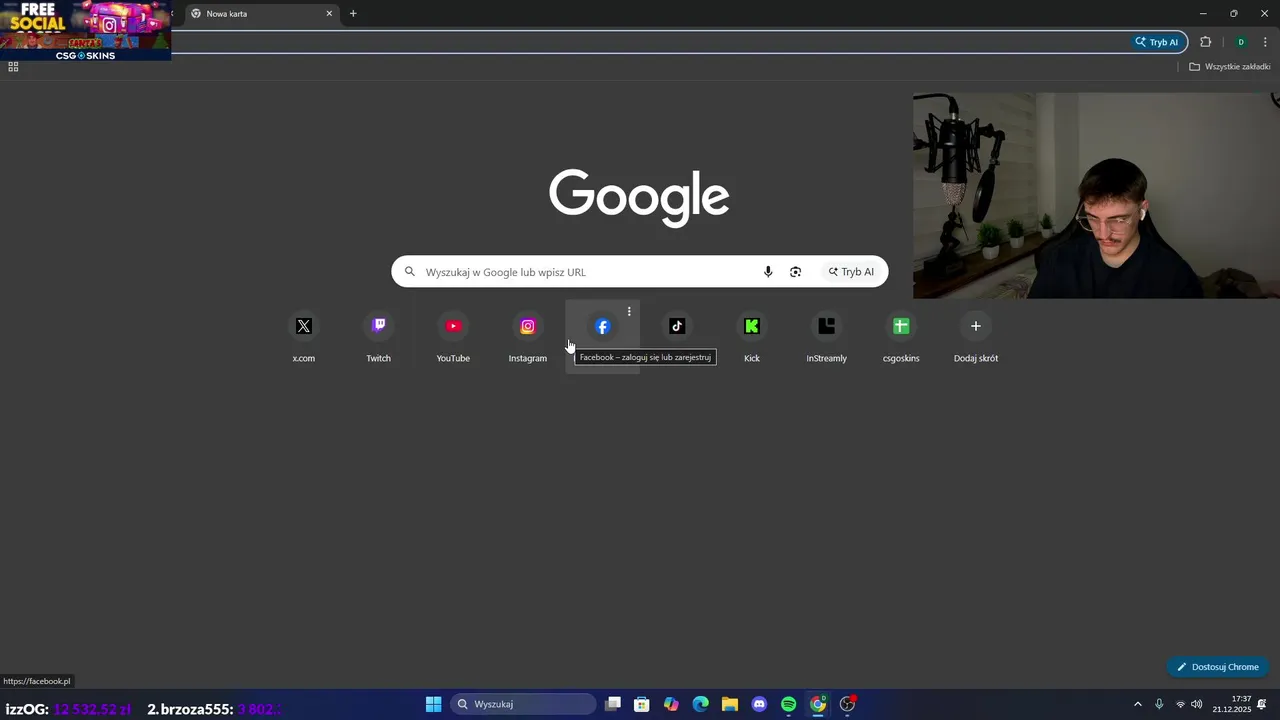Viewport: 1280px width, 720px height.
Task: Open File Explorer from the taskbar
Action: [x=730, y=704]
